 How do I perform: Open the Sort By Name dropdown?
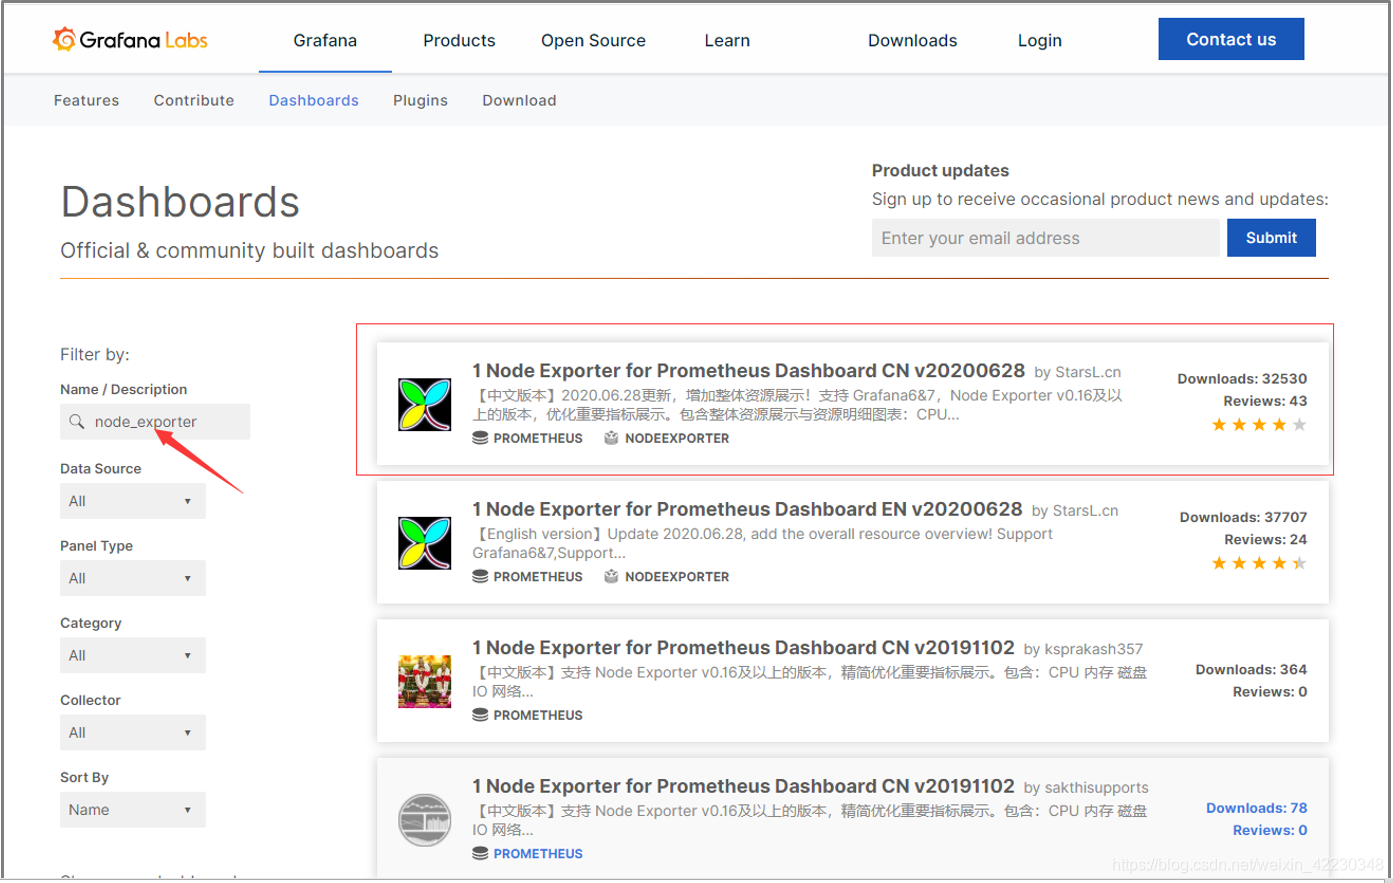pyautogui.click(x=133, y=810)
